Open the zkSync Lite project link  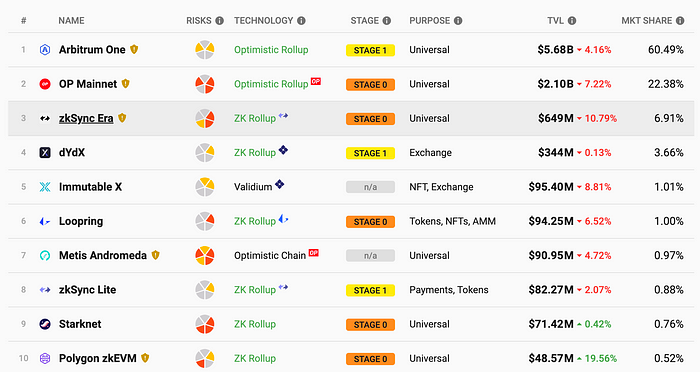pos(88,290)
